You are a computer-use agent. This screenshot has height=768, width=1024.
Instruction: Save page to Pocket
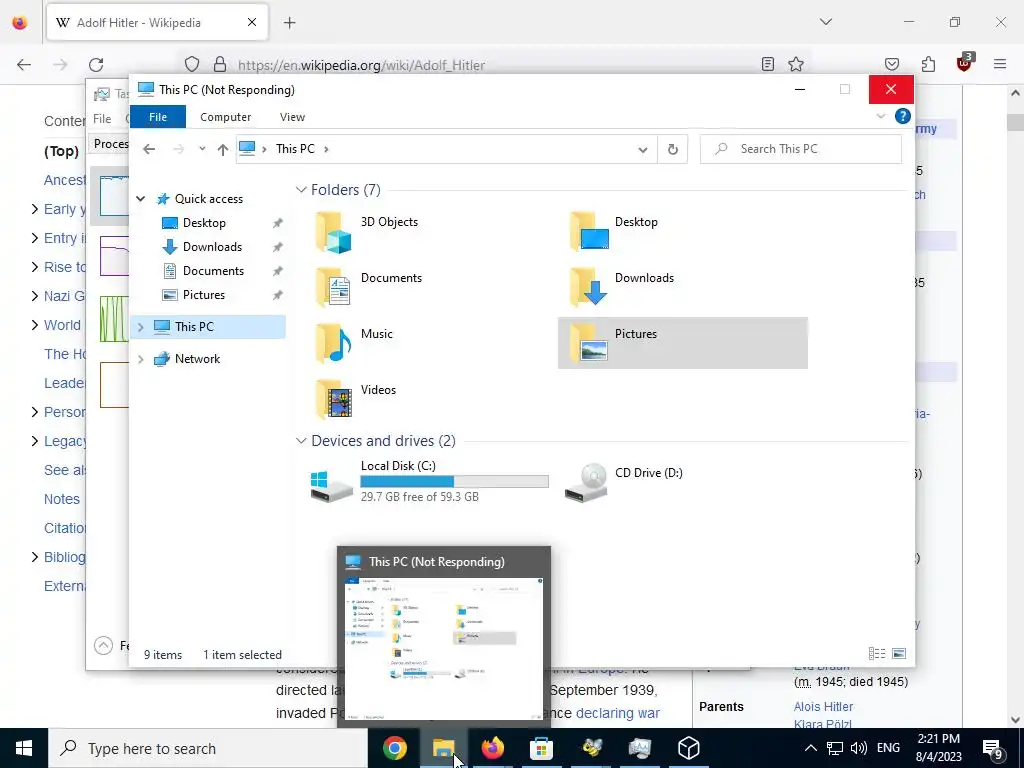coord(891,64)
